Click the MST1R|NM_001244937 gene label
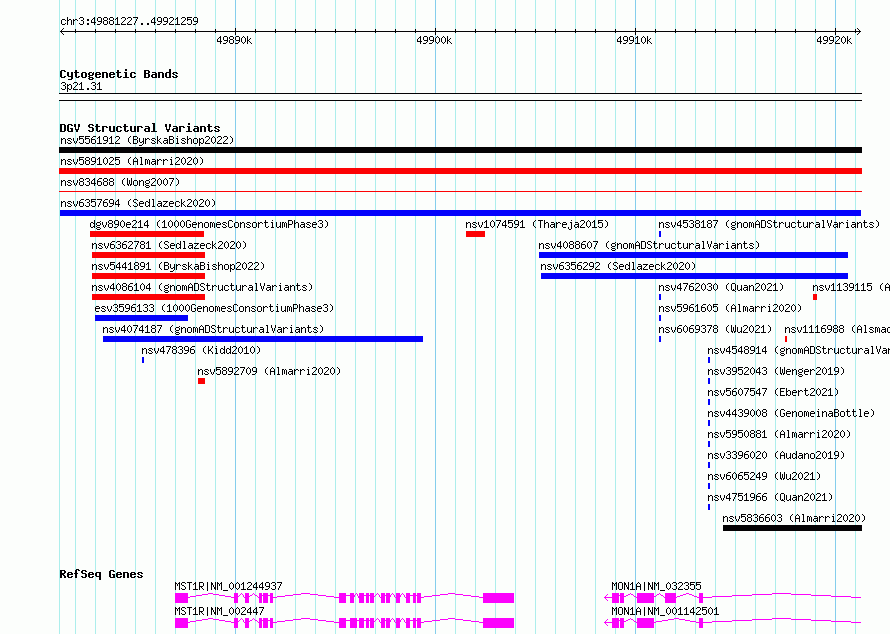This screenshot has width=890, height=634. [x=228, y=586]
